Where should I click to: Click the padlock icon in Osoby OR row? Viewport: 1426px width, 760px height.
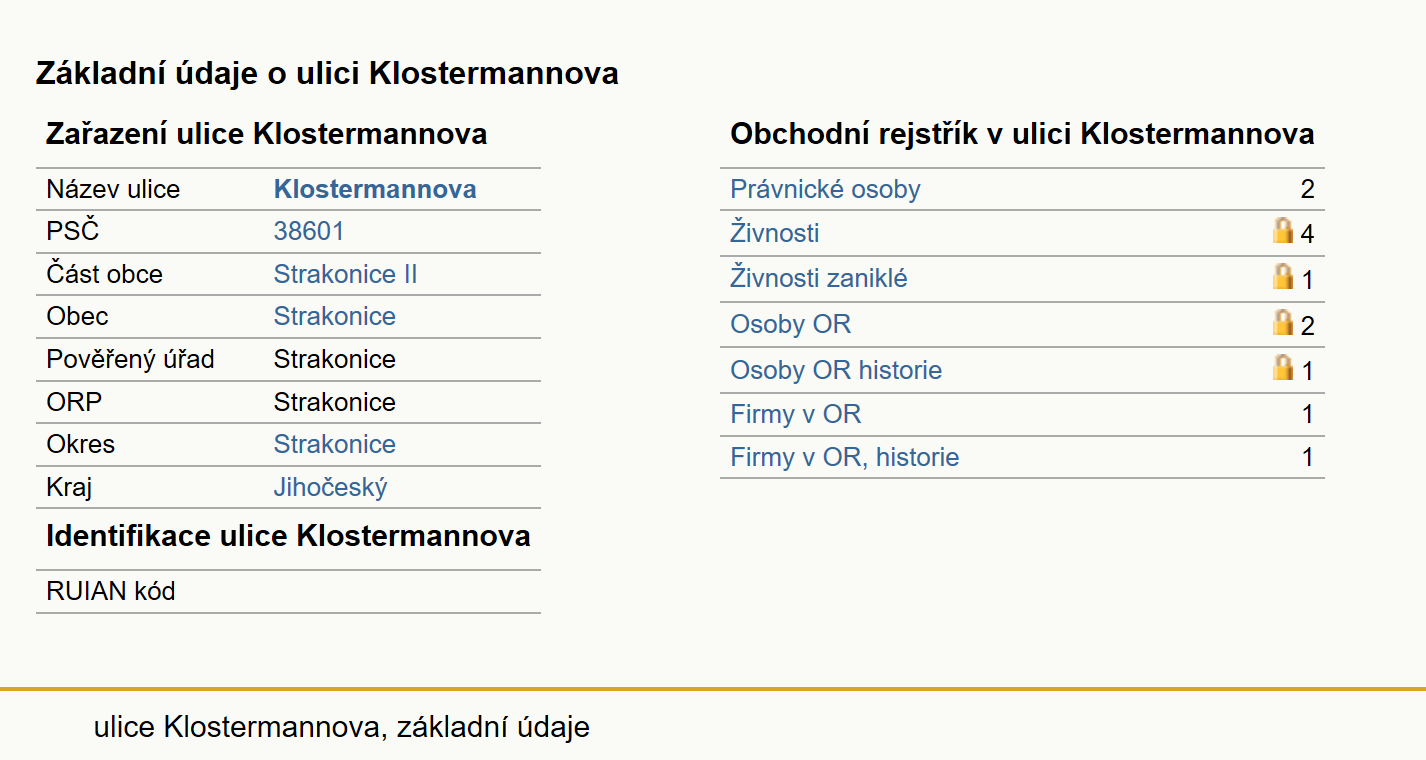tap(1283, 322)
